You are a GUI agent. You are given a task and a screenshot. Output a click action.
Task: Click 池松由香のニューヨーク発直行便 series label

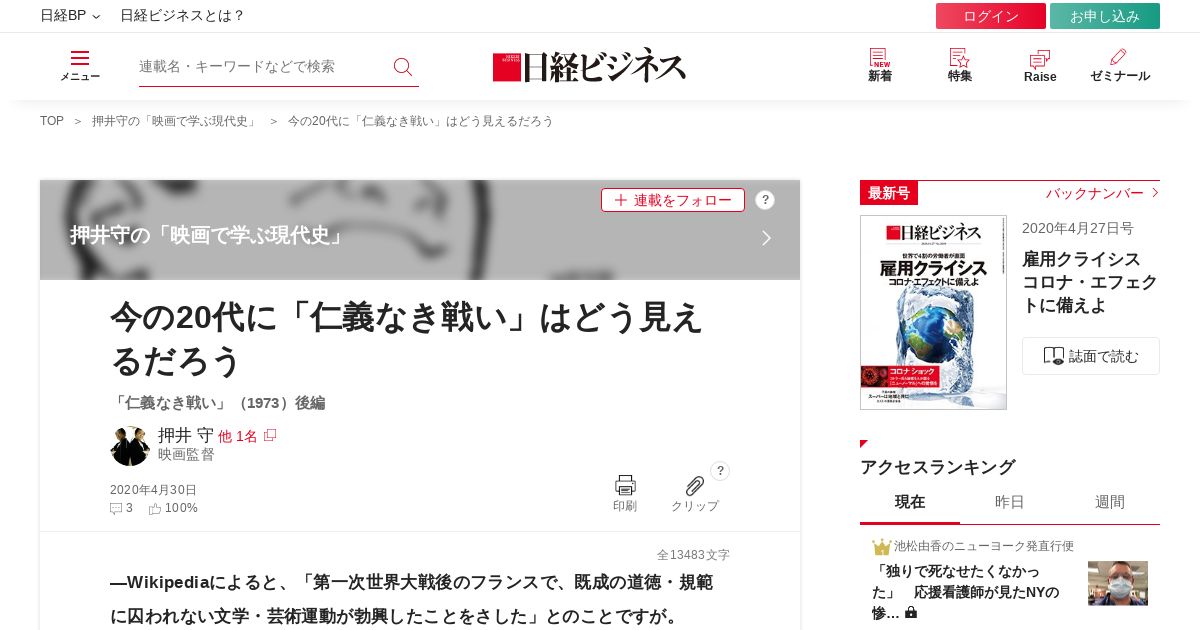coord(983,546)
